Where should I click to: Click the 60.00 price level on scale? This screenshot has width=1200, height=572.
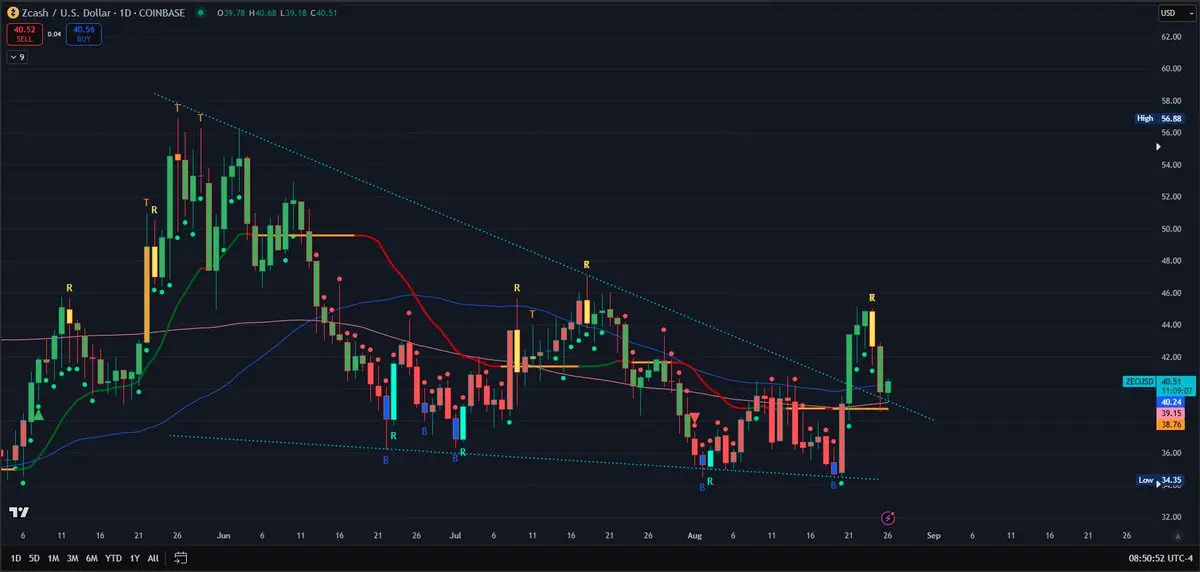point(1171,69)
